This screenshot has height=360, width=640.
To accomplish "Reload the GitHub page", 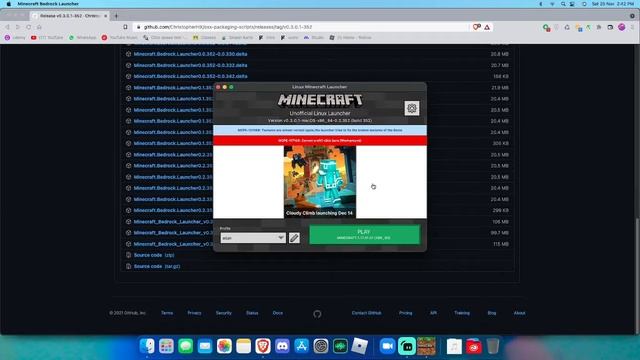I will [28, 27].
